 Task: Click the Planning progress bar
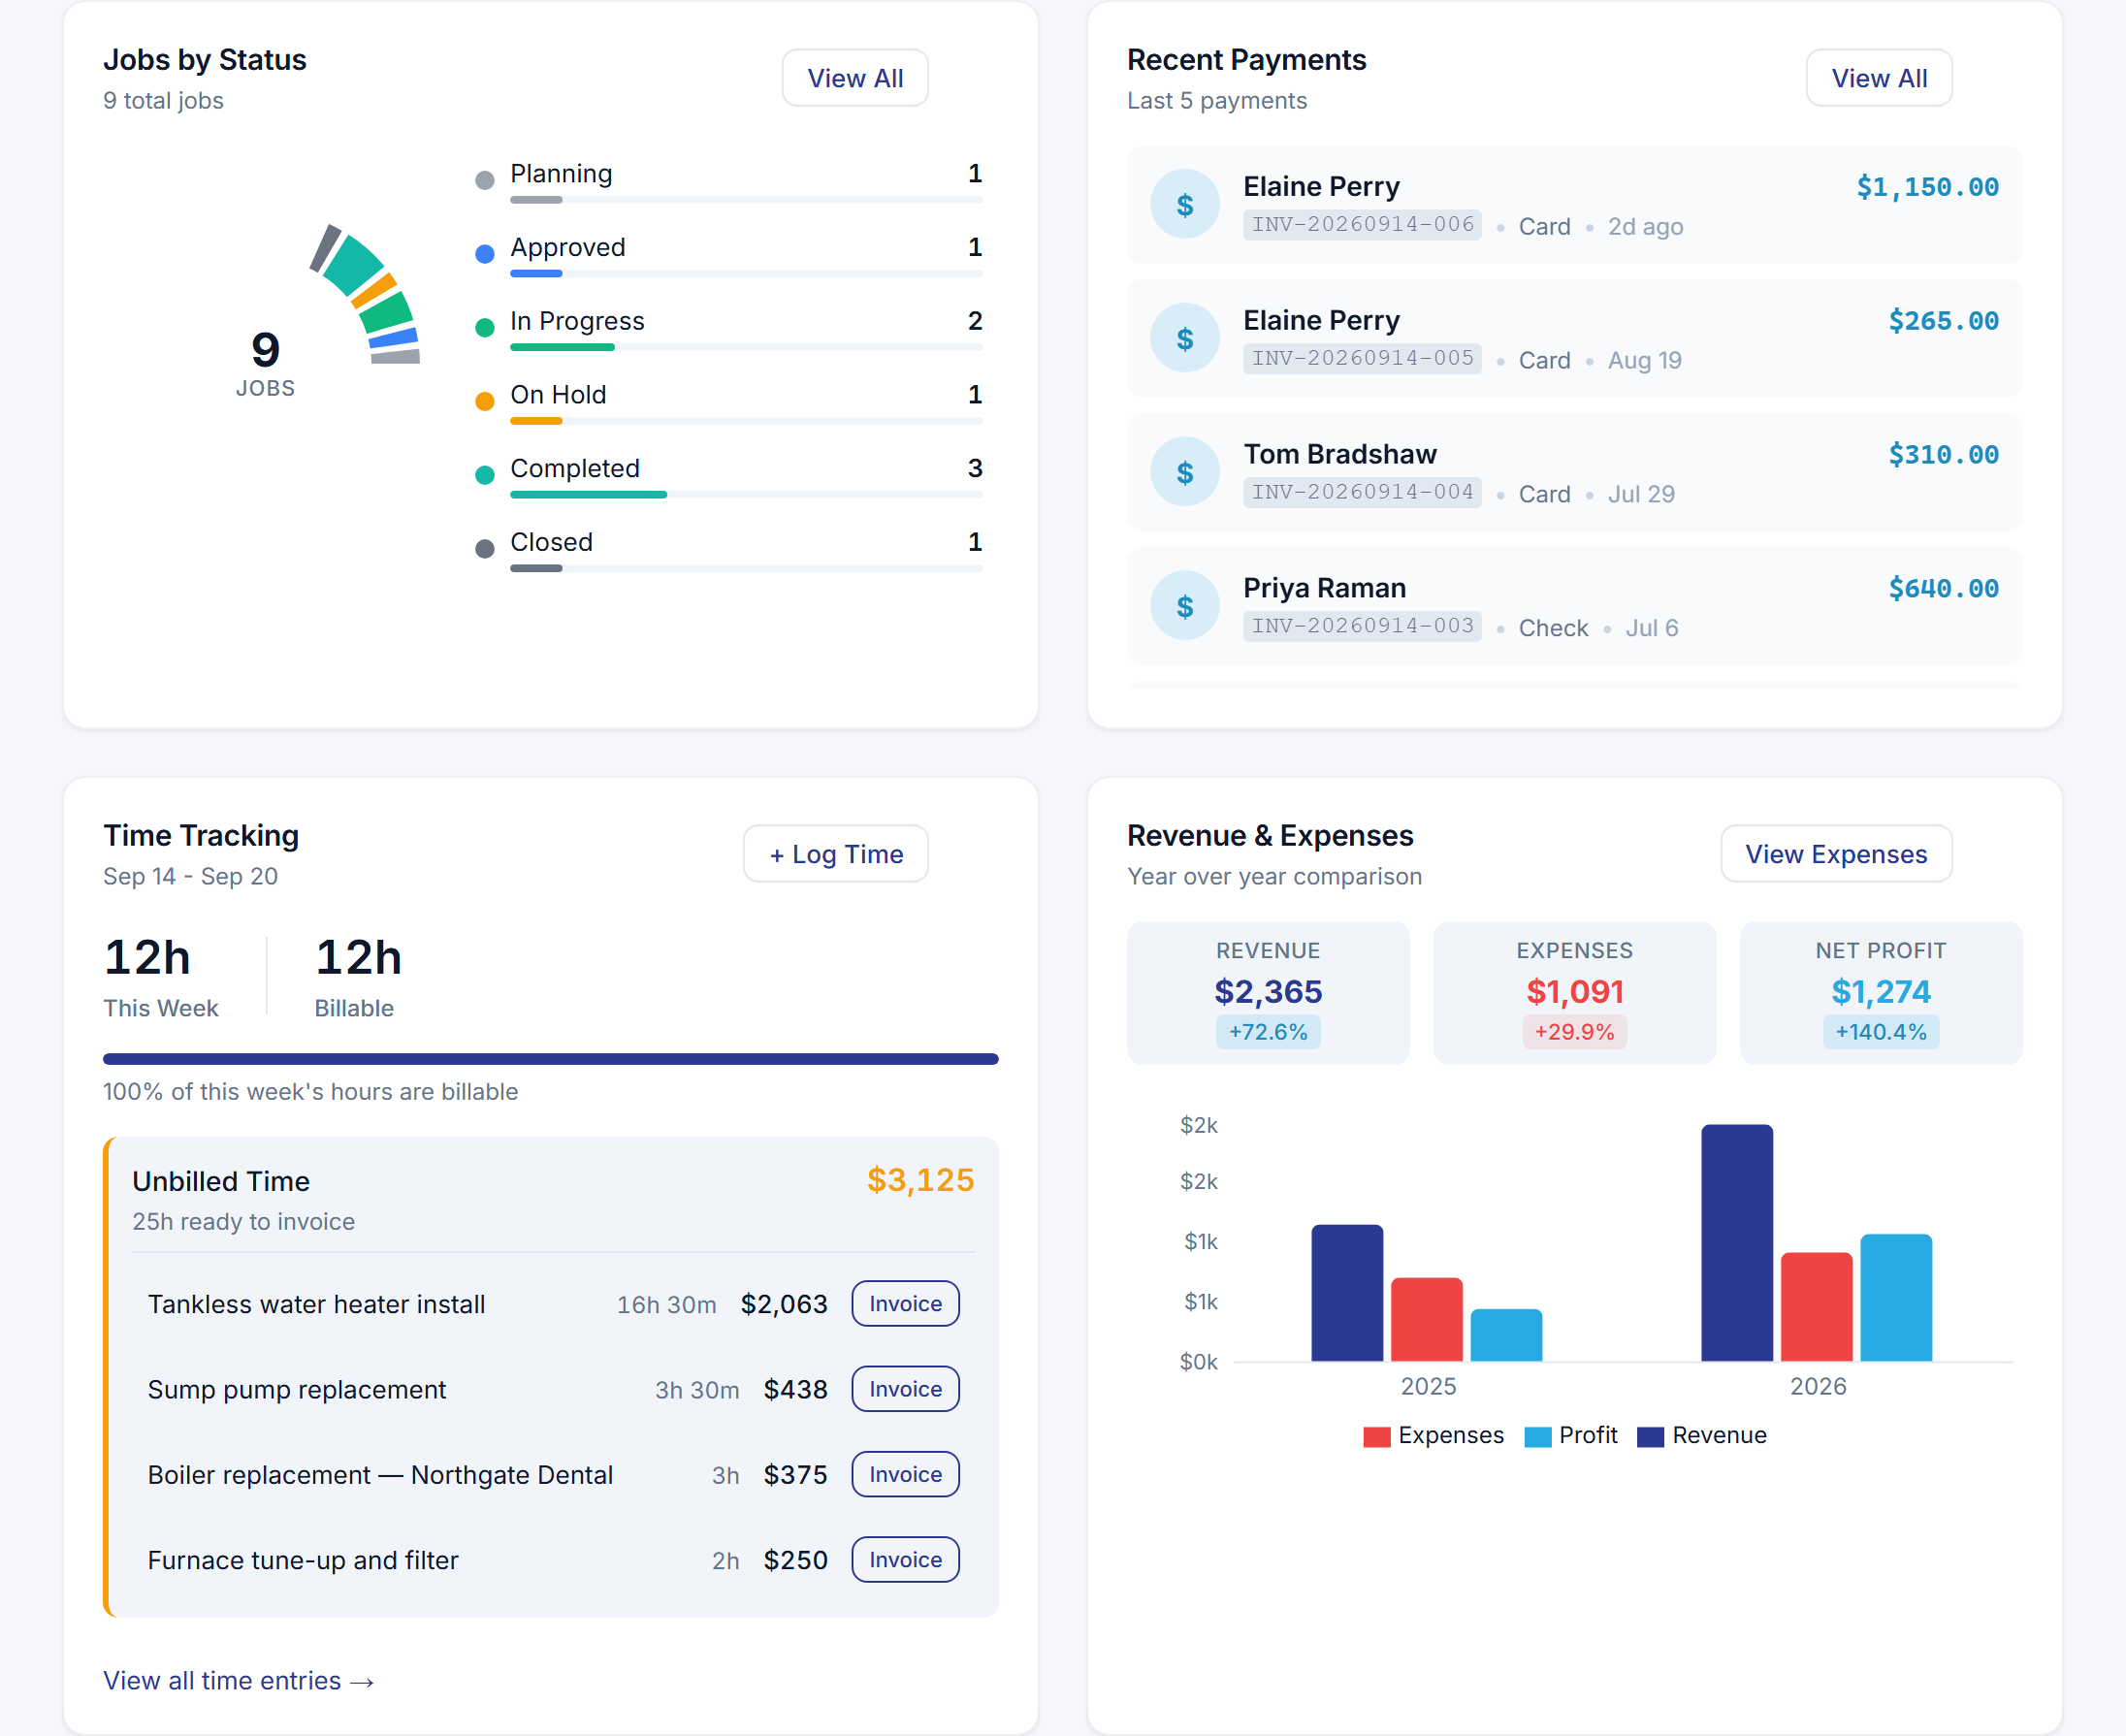(746, 200)
